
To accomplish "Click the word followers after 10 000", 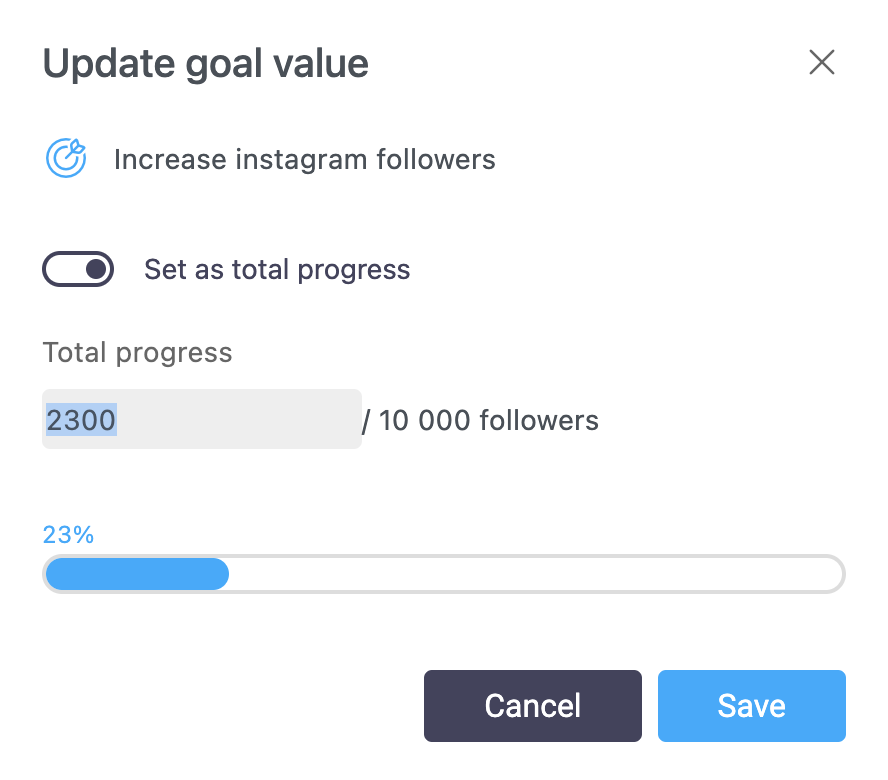I will [x=539, y=420].
